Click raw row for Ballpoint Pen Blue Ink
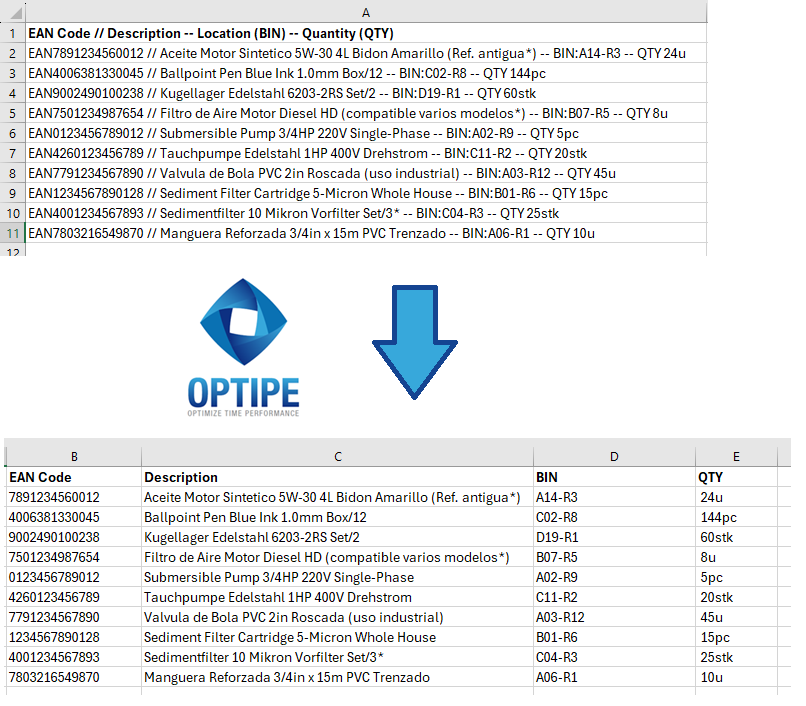806x706 pixels. (366, 74)
